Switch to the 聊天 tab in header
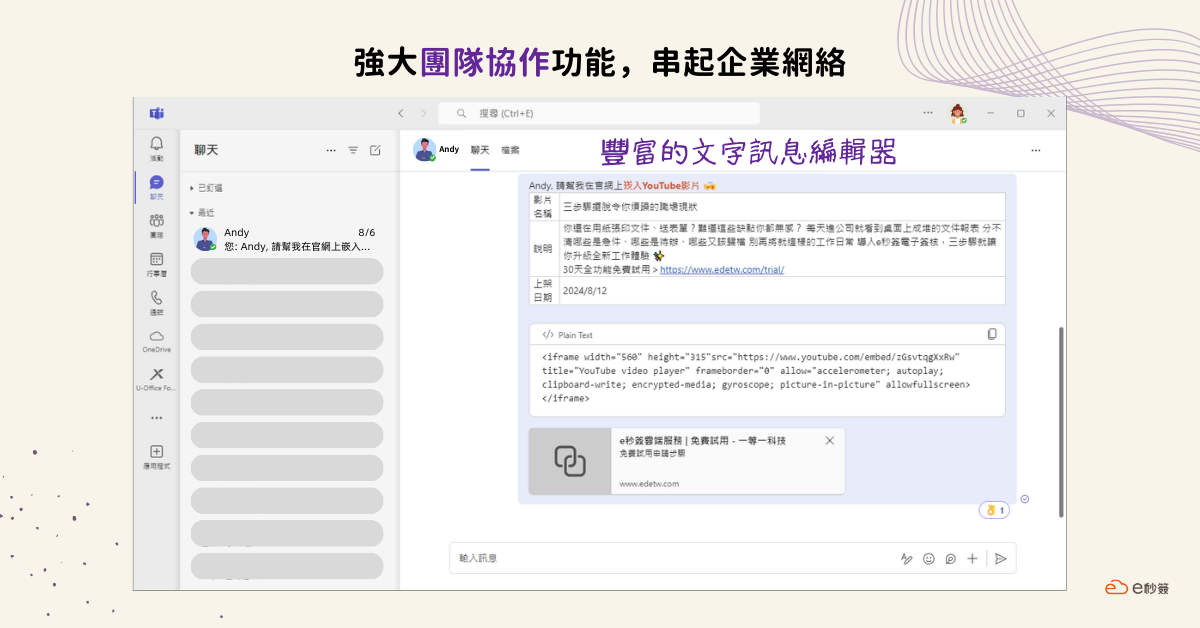The height and width of the screenshot is (628, 1200). 480,150
